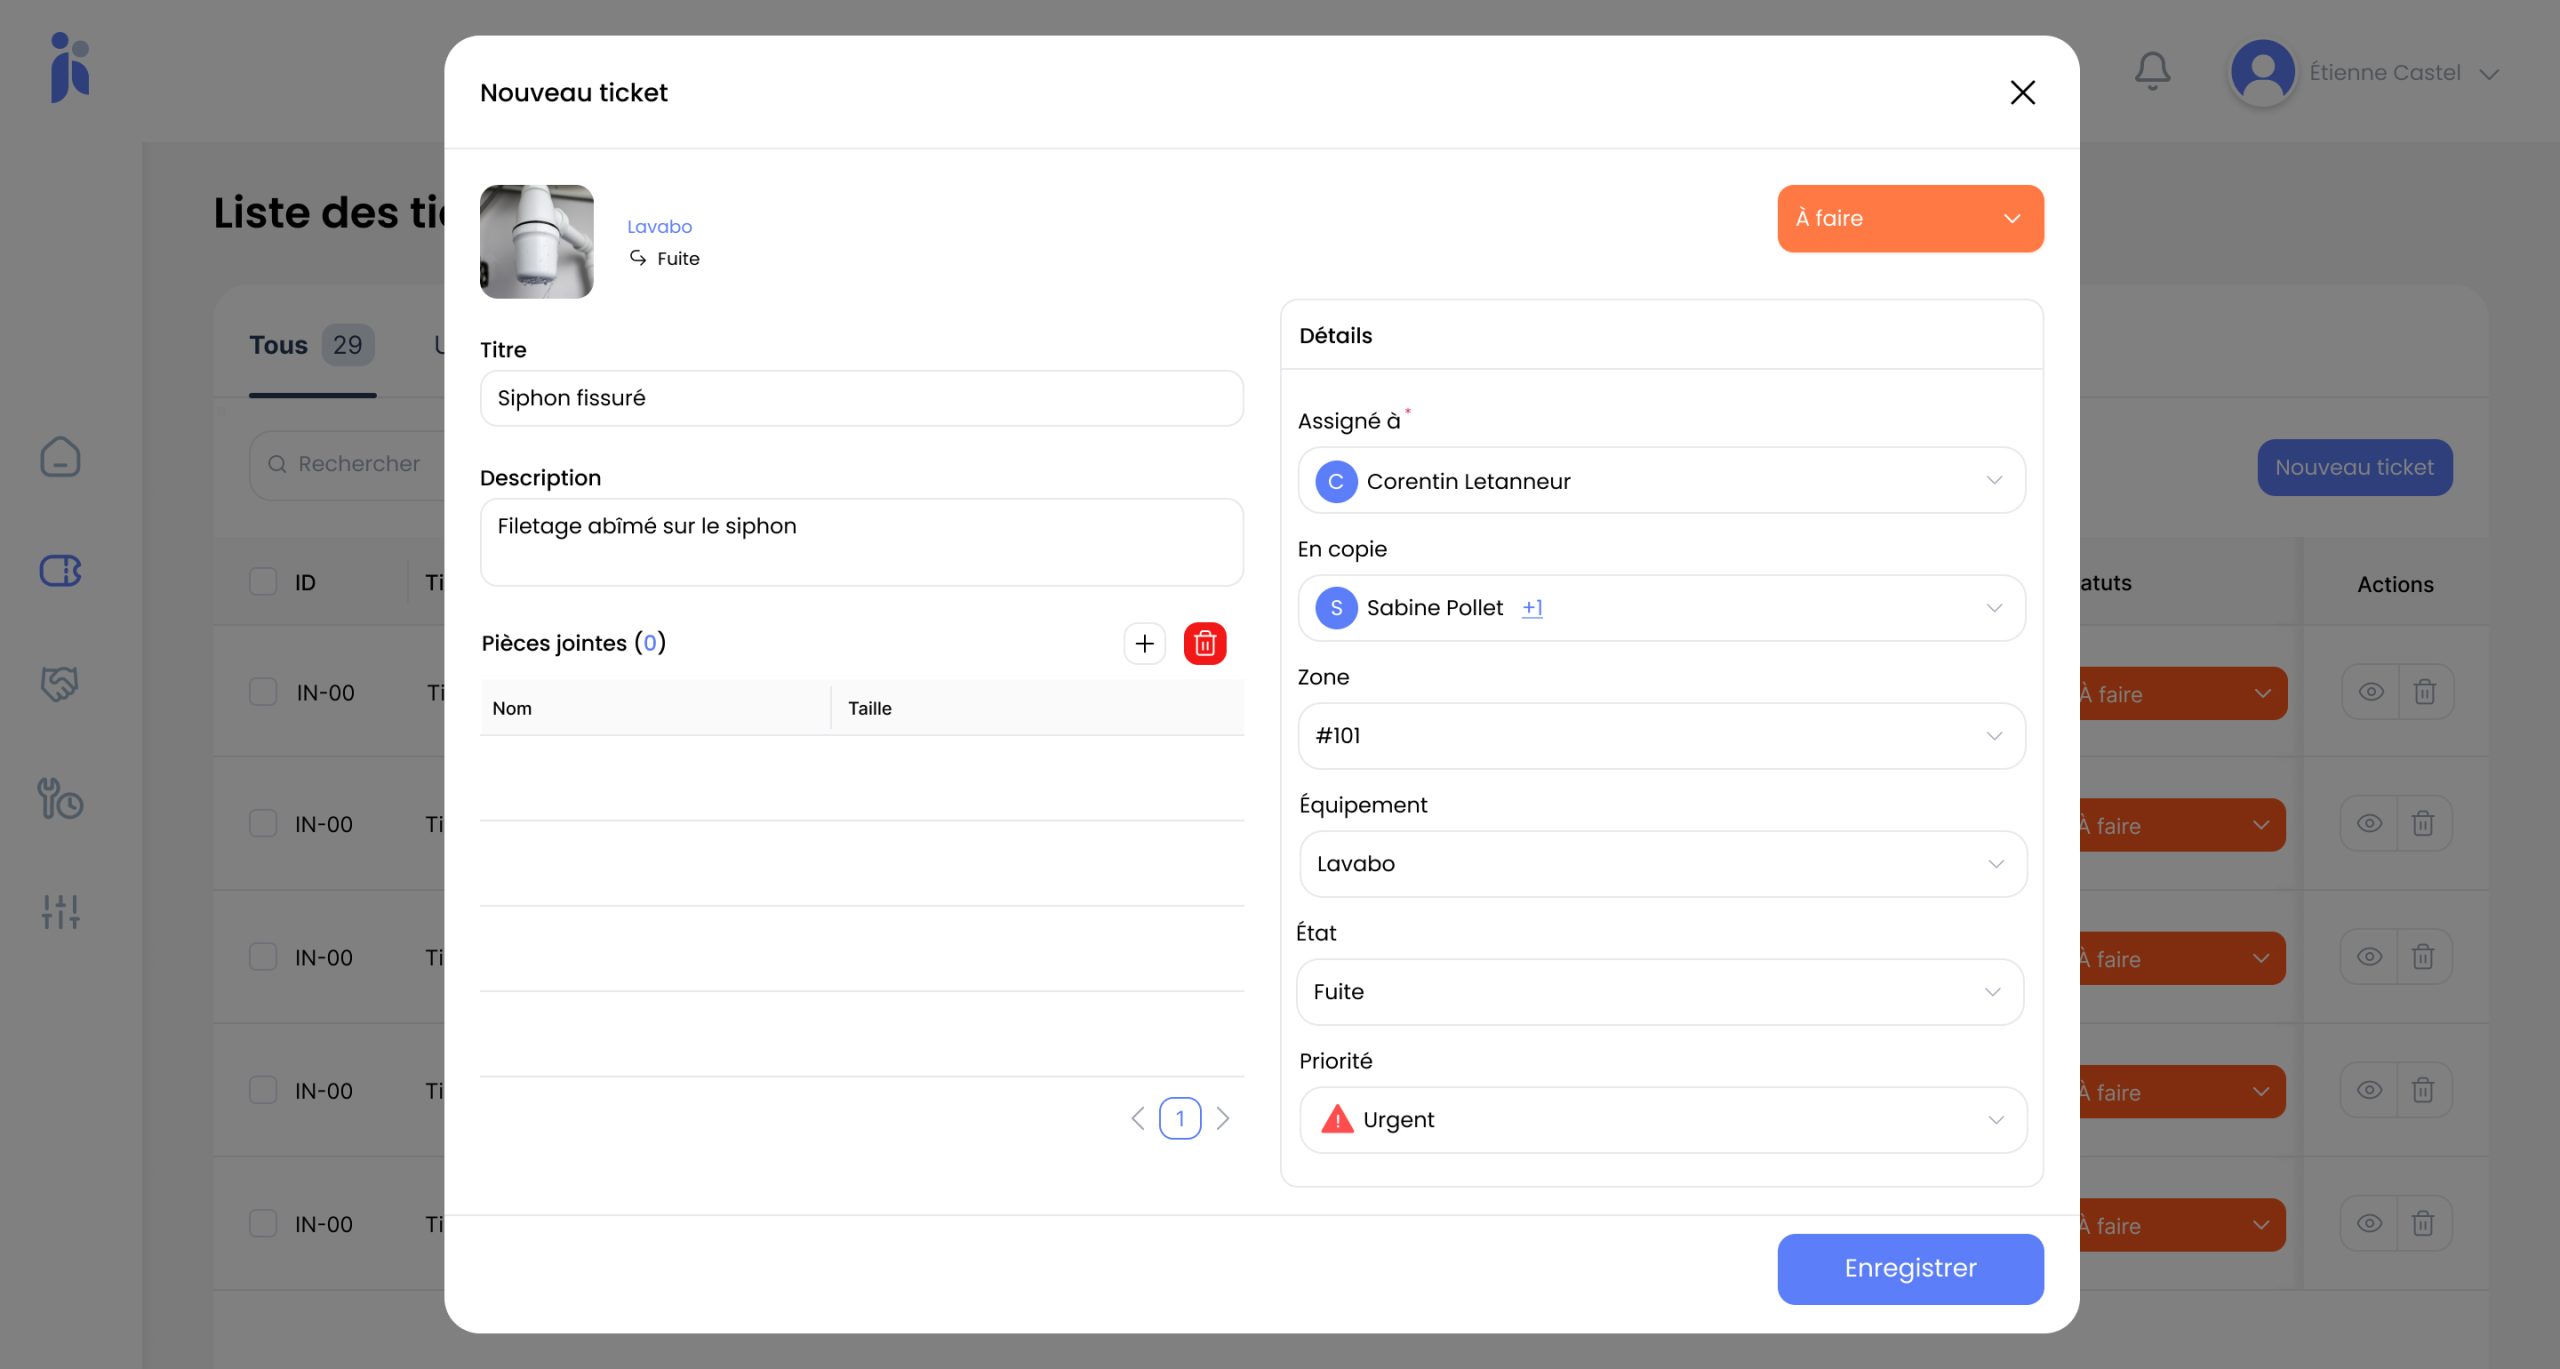Click into the Titre input field

(x=861, y=398)
